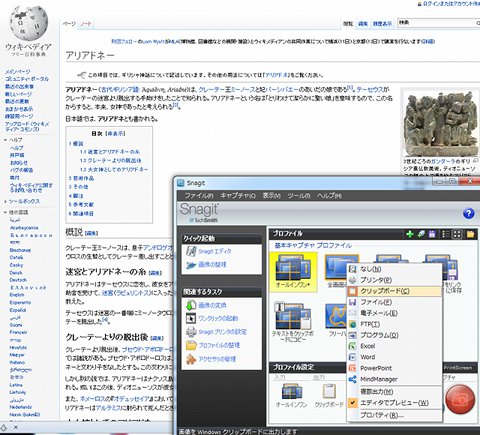Viewport: 480px width, 435px height.
Task: Choose ファイル(F) output option
Action: tap(395, 302)
